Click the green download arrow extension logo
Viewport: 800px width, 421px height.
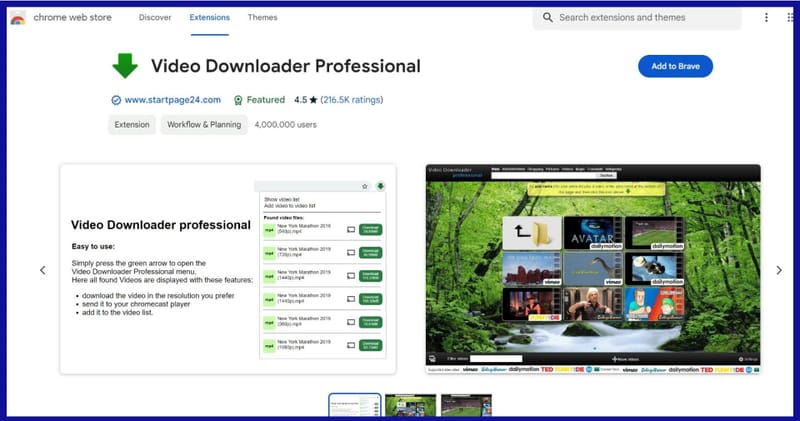124,66
